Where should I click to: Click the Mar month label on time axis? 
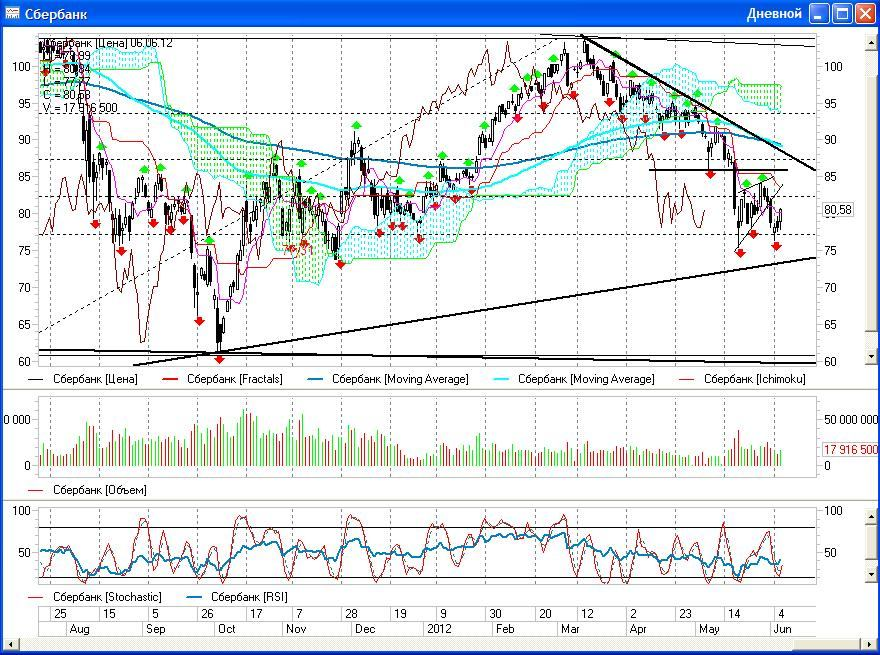(x=570, y=629)
